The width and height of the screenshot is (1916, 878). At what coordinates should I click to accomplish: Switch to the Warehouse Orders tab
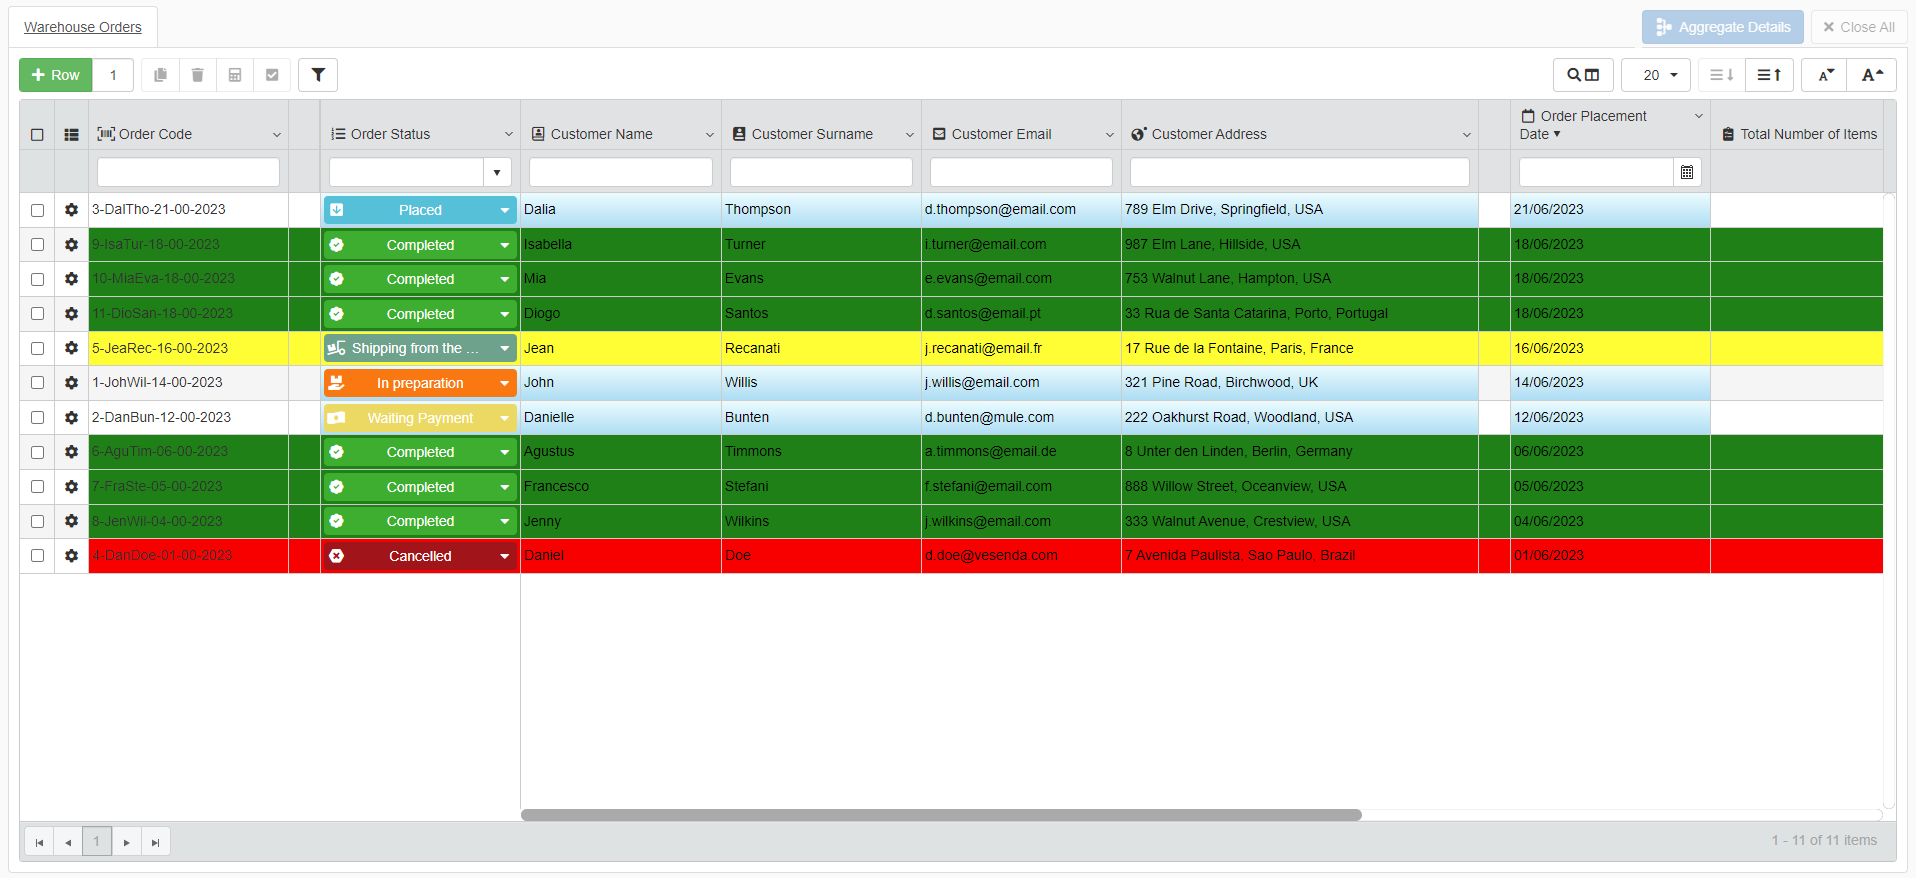tap(83, 27)
